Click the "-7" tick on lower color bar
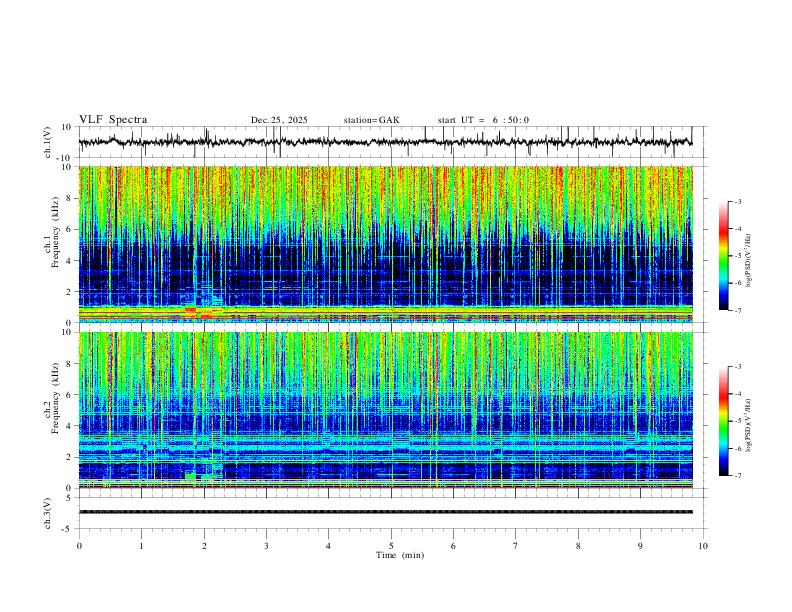 tap(737, 475)
